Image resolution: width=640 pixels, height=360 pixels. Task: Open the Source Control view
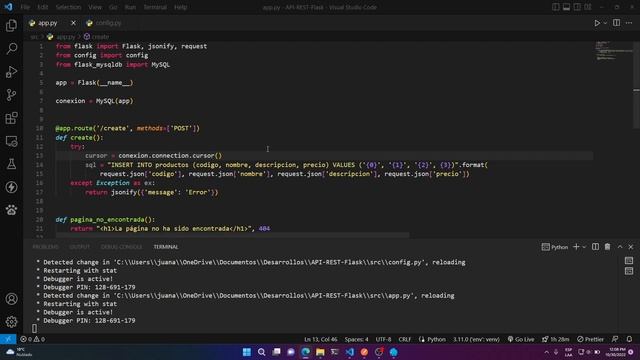(x=11, y=95)
